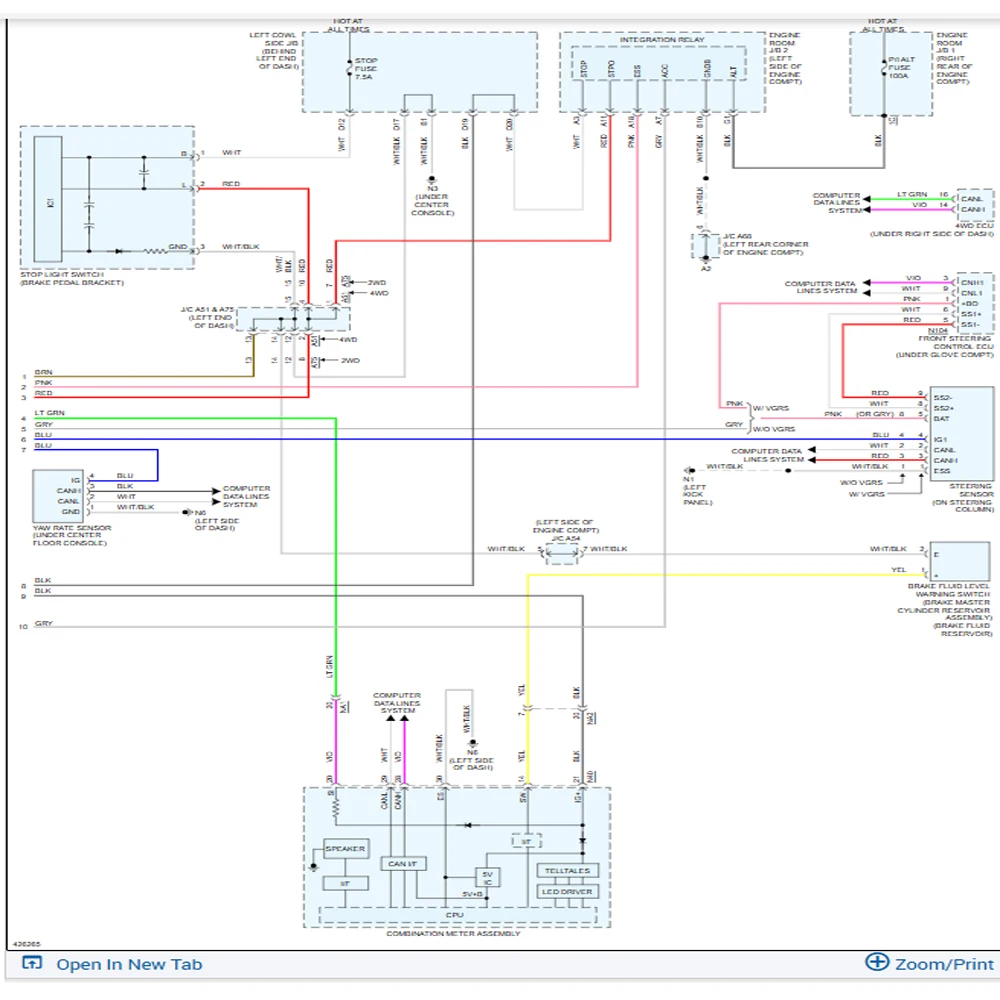The image size is (1000, 1000).
Task: Click the J/C A54 connector label
Action: click(566, 538)
